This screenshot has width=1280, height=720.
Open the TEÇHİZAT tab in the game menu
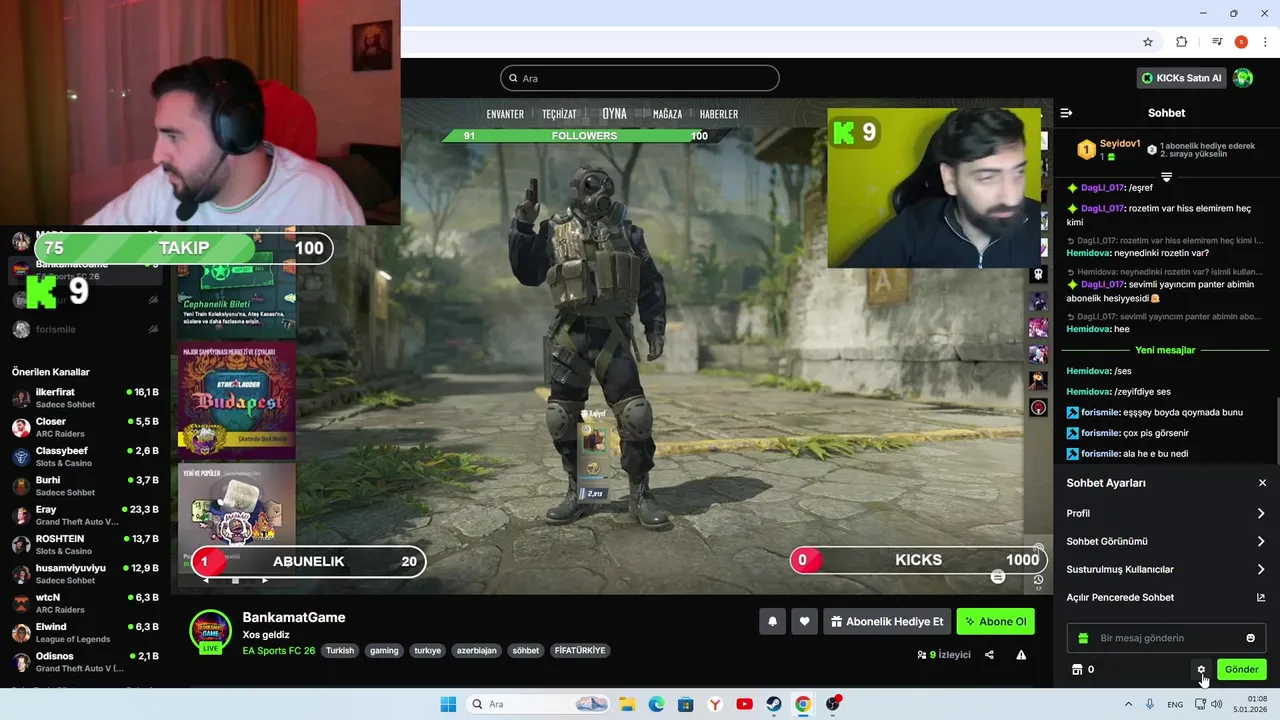pyautogui.click(x=560, y=114)
